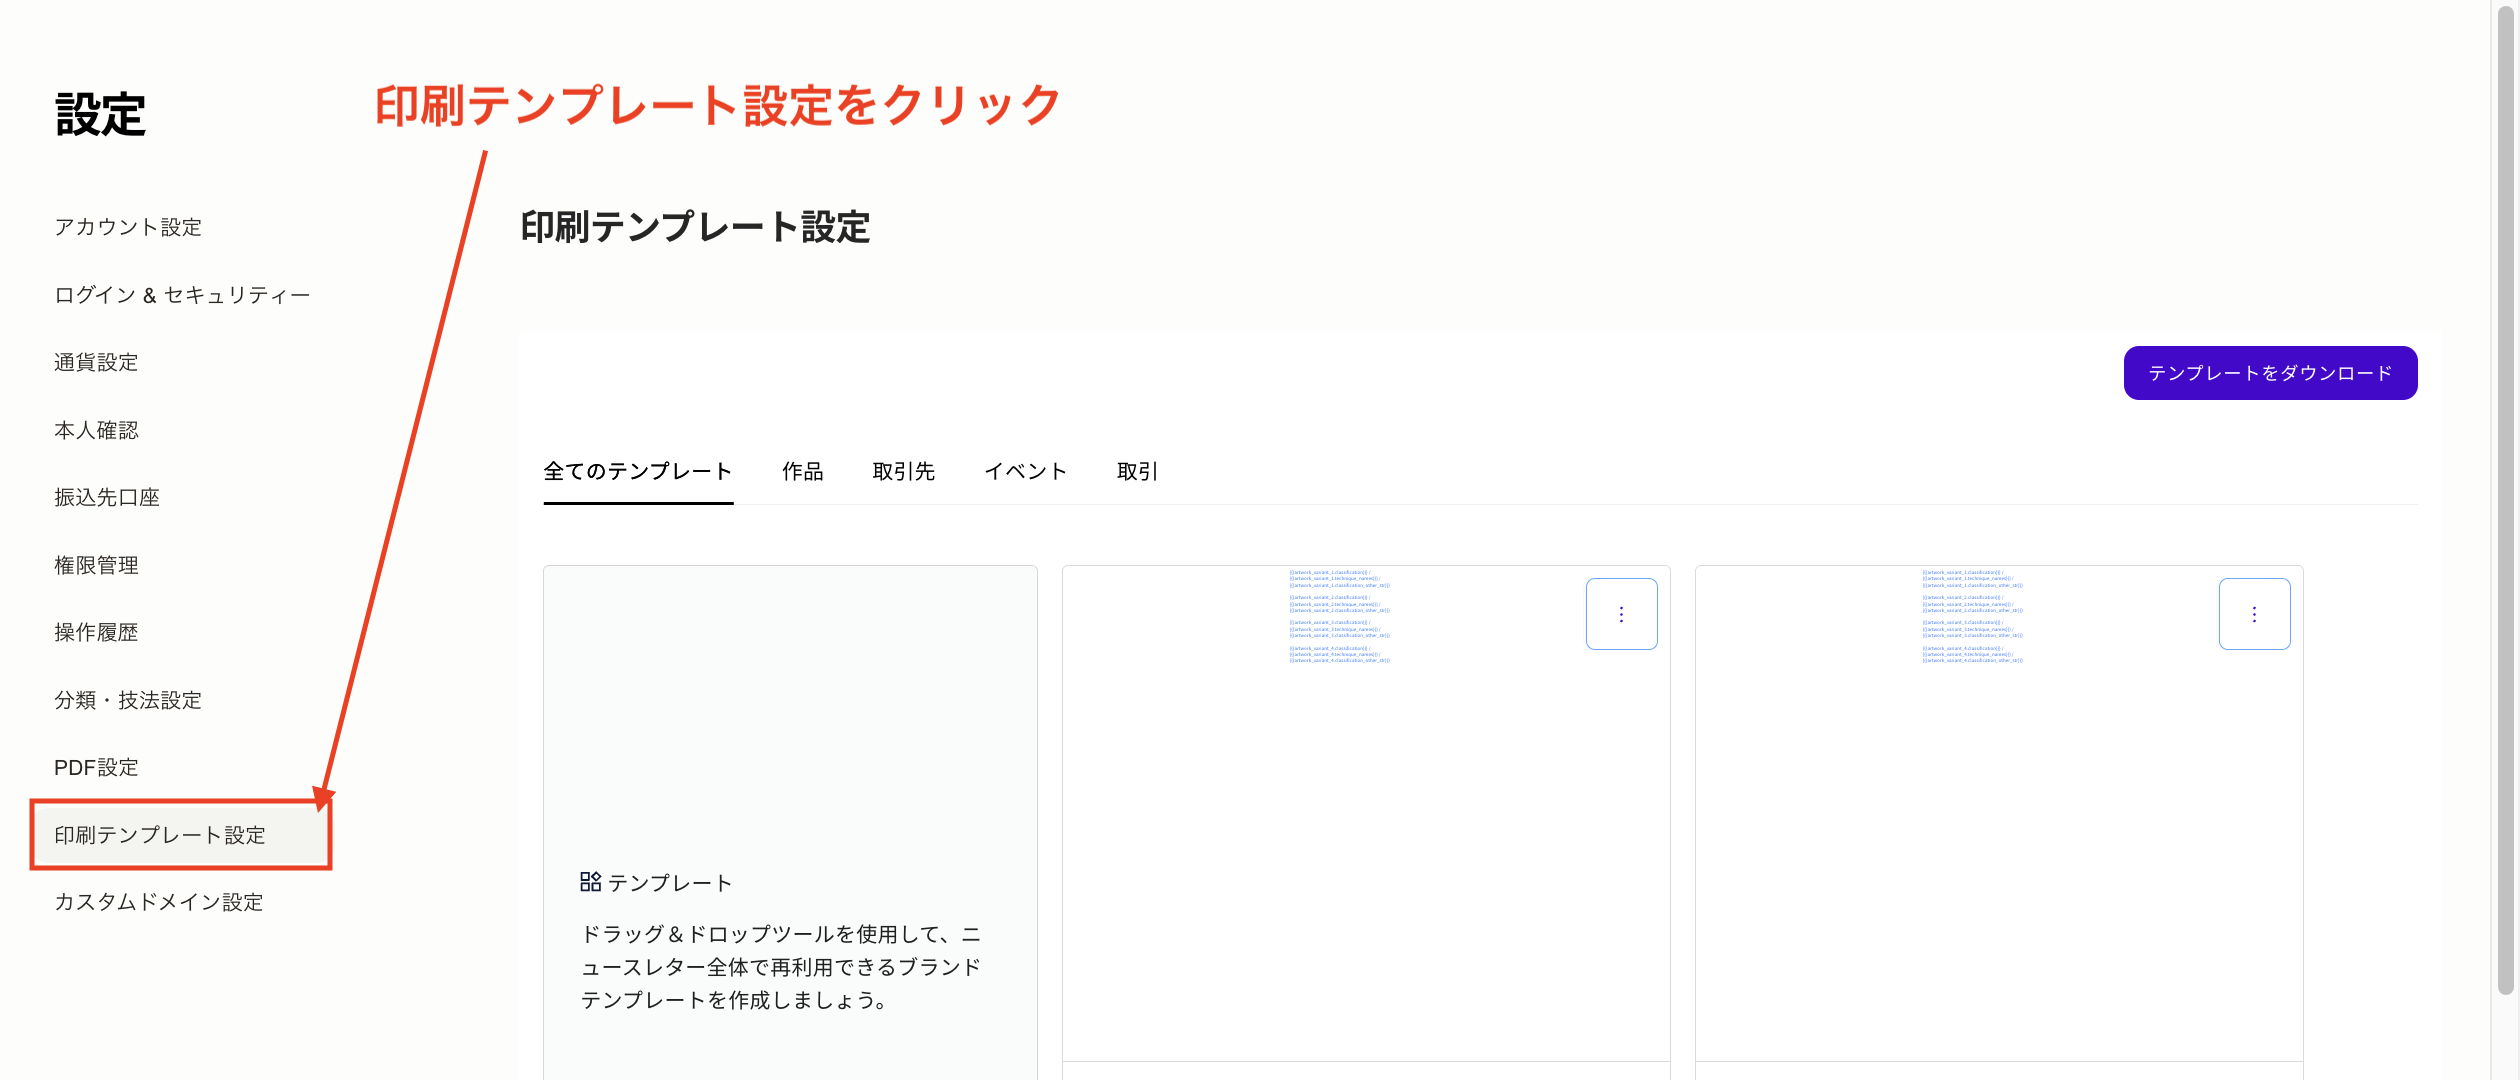Open 通貨設定 settings page

97,362
